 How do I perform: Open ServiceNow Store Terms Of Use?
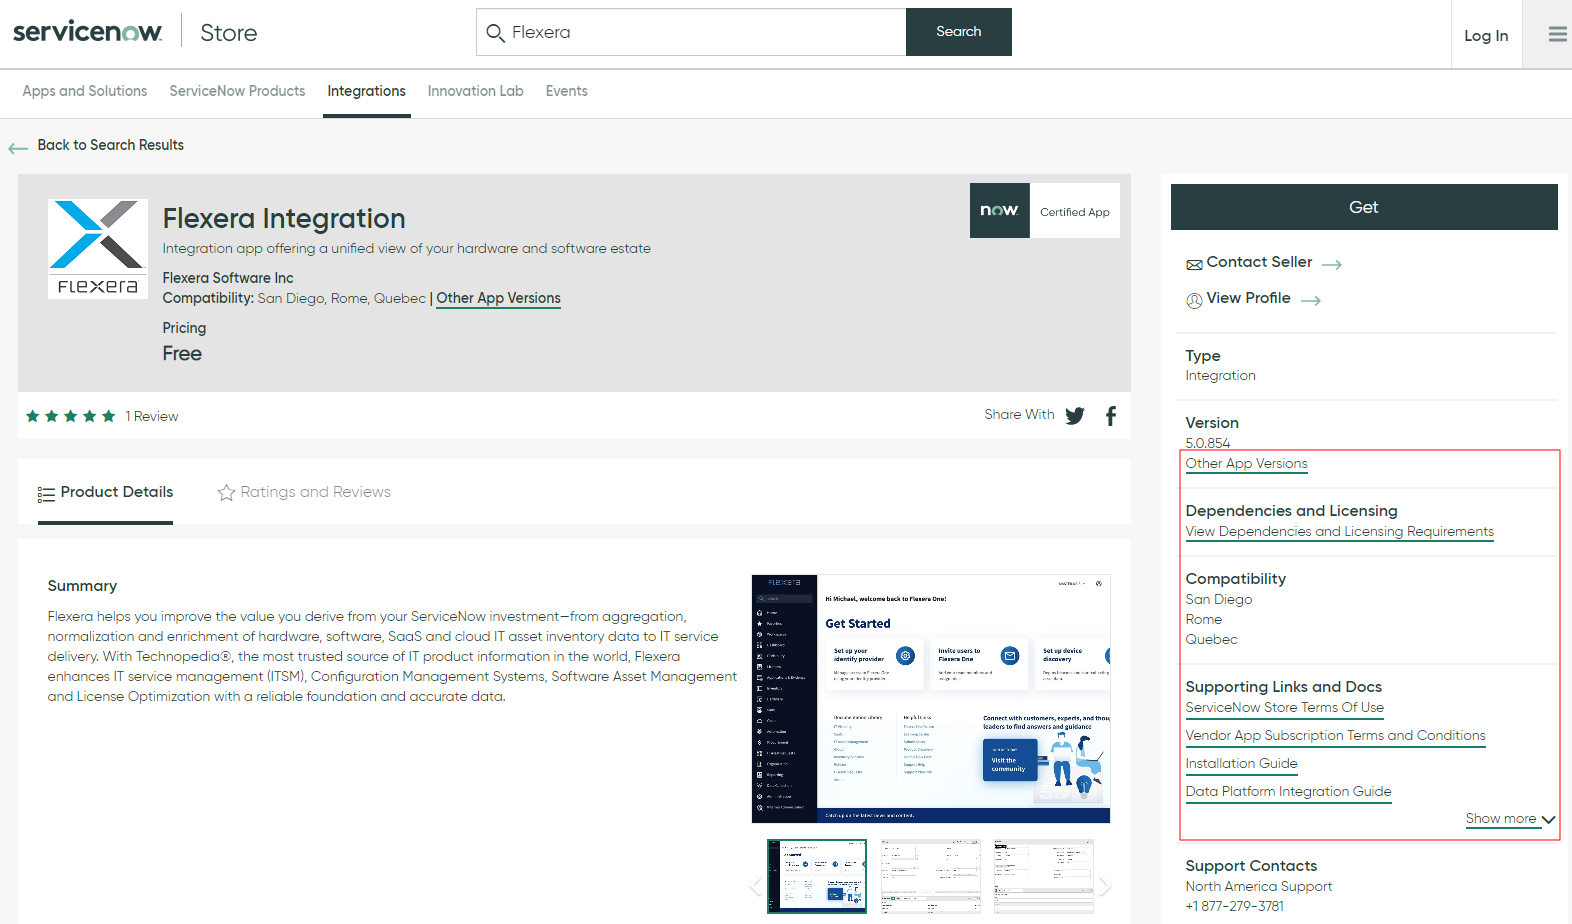1284,708
